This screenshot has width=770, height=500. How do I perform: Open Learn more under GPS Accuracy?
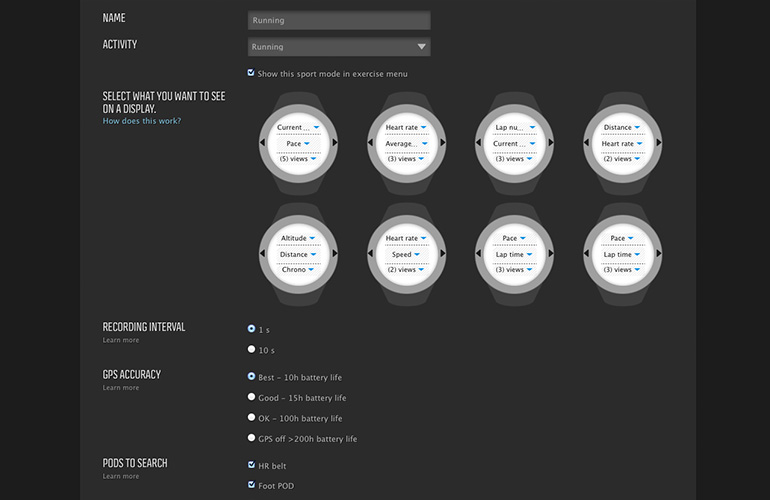click(121, 388)
